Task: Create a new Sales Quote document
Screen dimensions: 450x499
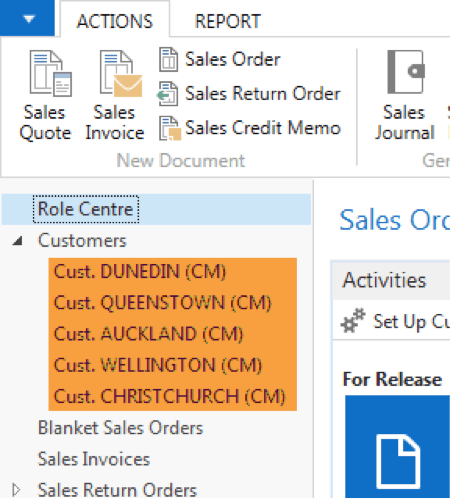Action: click(46, 96)
